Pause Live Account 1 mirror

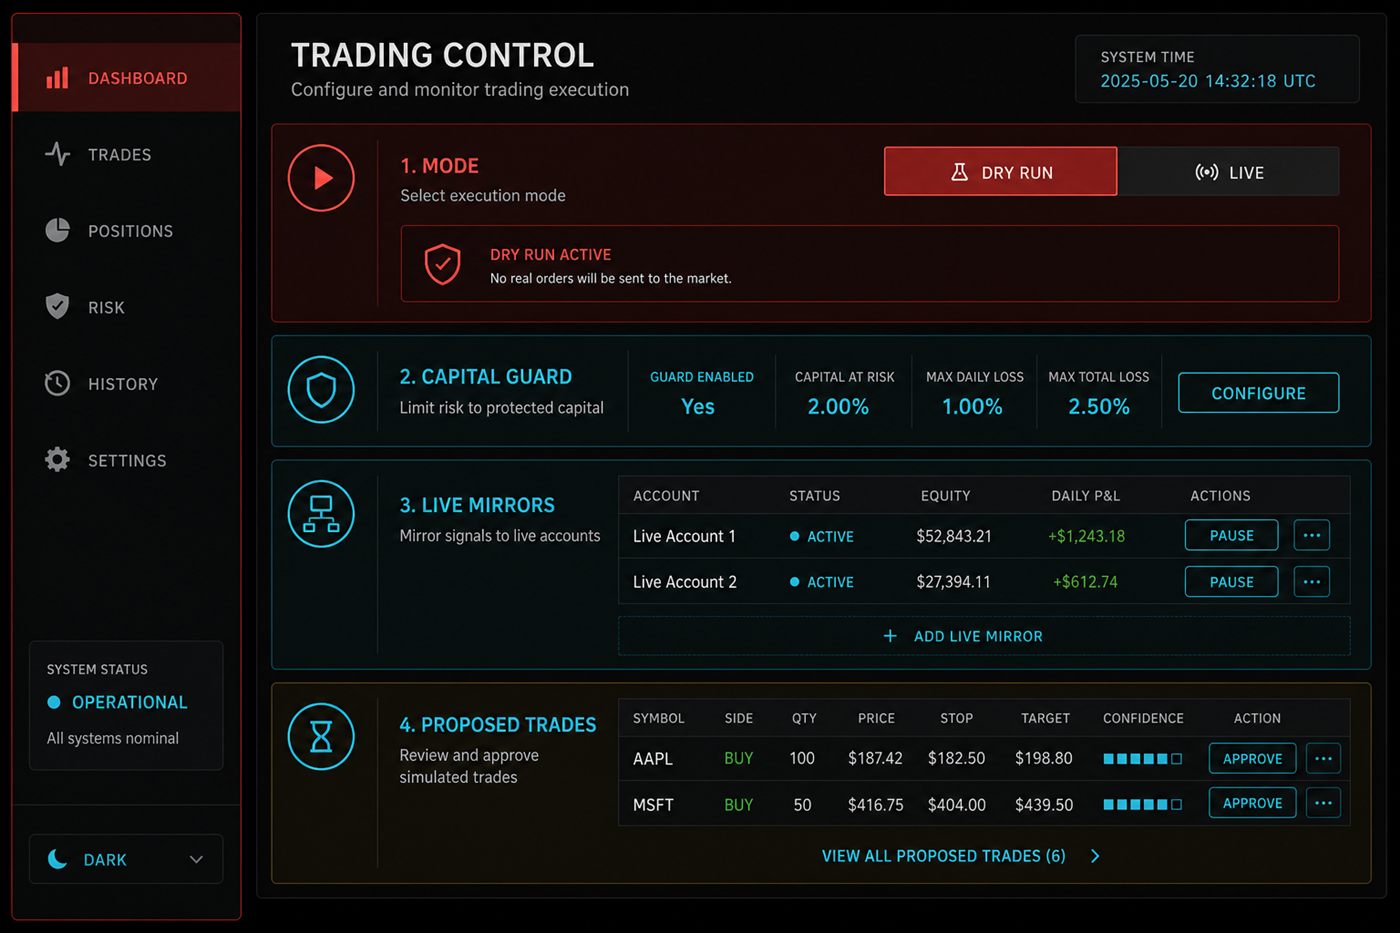click(1231, 535)
